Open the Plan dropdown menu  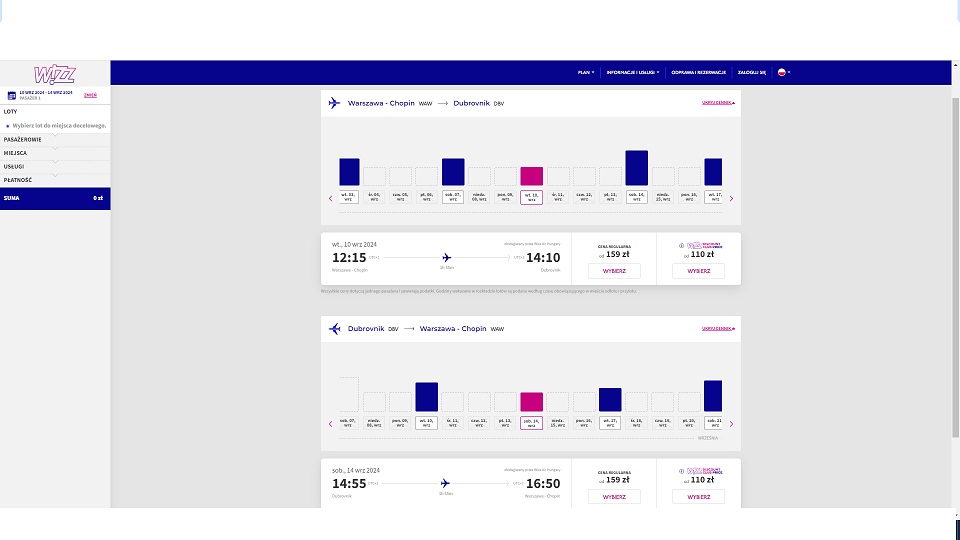pos(586,72)
